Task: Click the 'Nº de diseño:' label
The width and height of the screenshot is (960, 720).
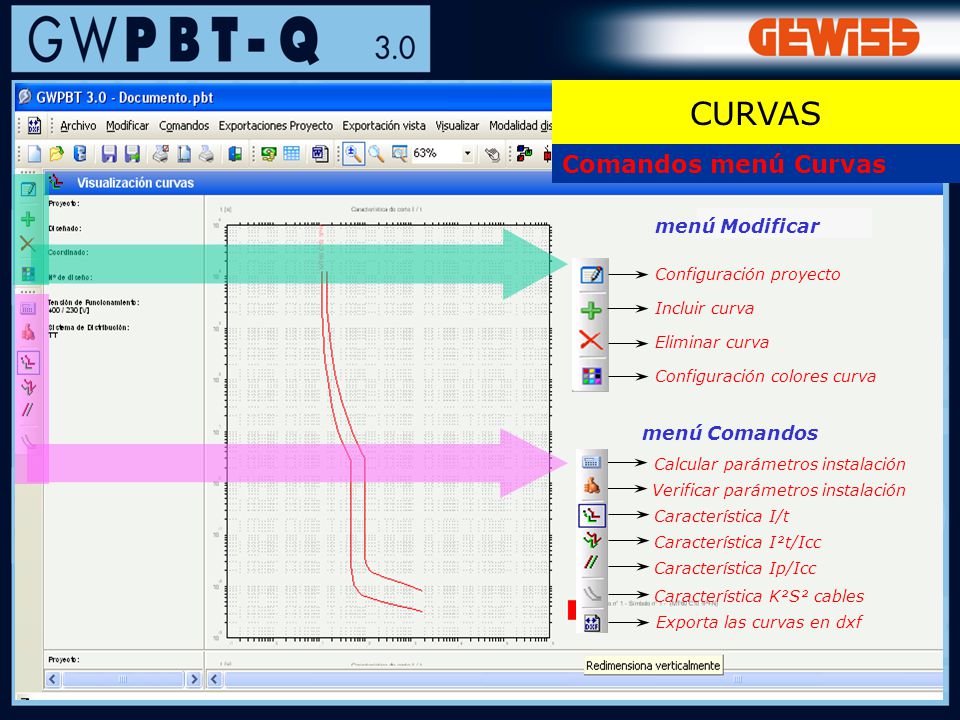Action: pos(70,277)
